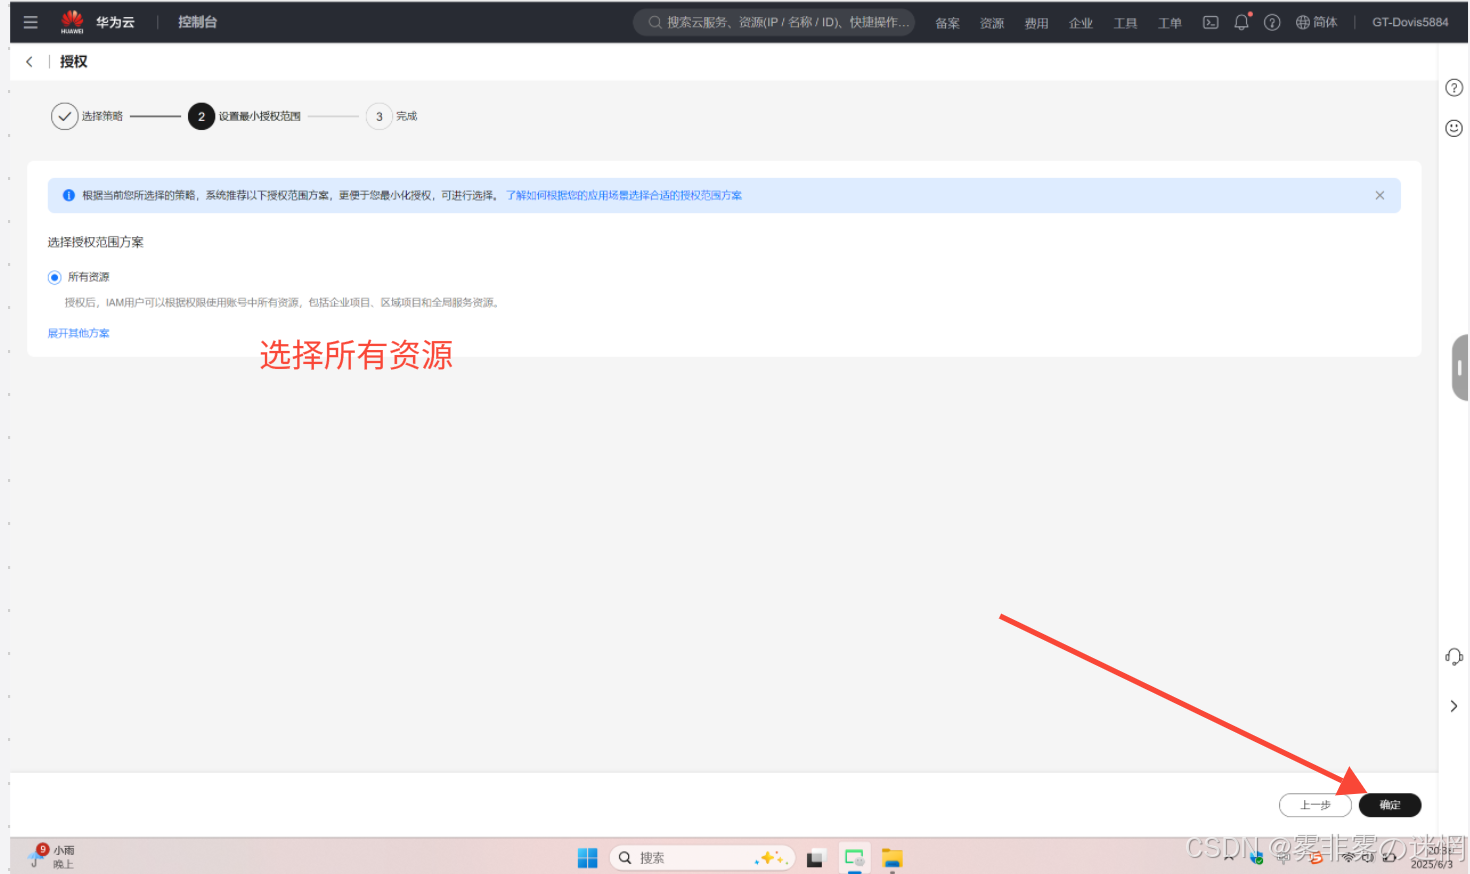Click the 上一步 button

1314,805
